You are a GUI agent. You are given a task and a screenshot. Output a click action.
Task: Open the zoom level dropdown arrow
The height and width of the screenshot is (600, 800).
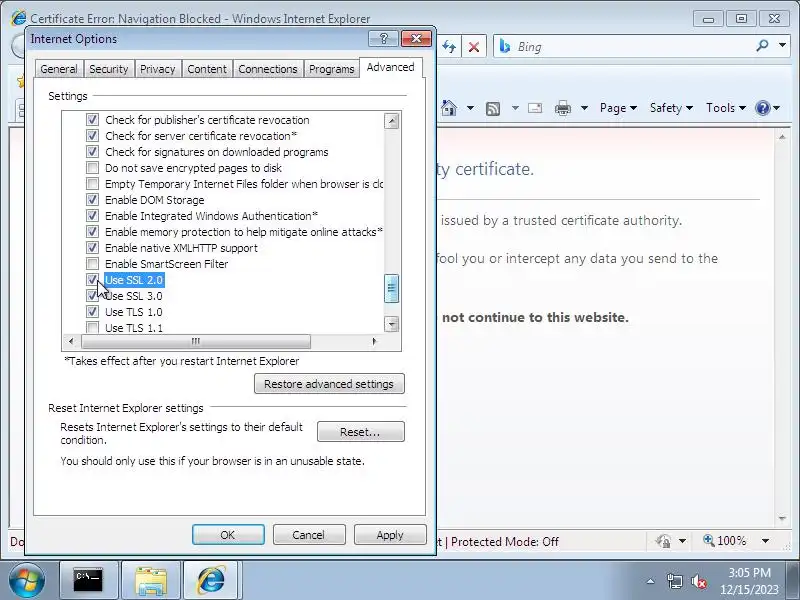765,541
